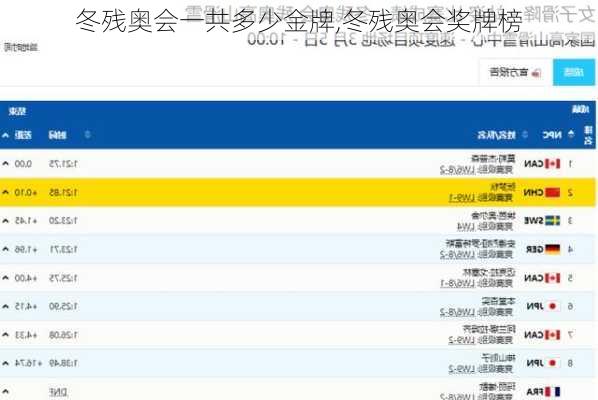Toggle the header chevron next to 差距
This screenshot has height=400, width=598.
5,135
